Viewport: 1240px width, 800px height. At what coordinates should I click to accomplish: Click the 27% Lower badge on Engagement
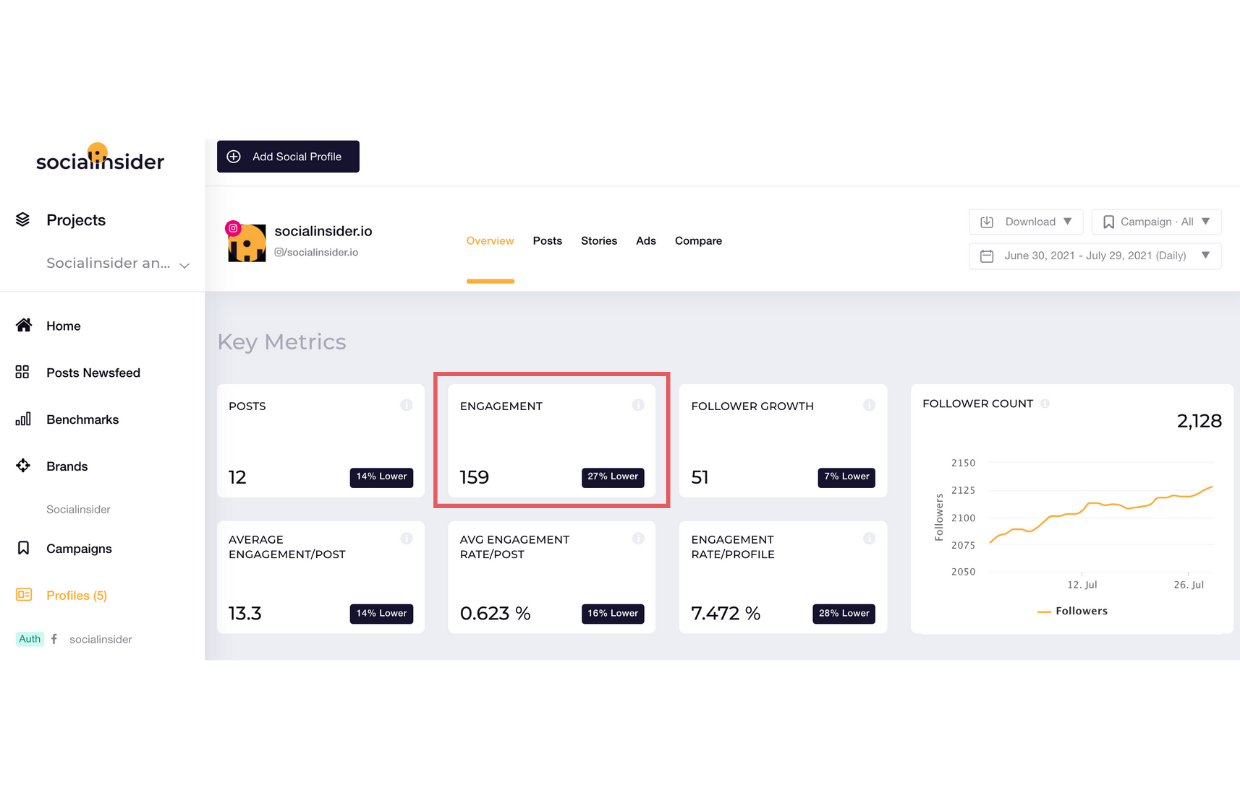click(613, 477)
